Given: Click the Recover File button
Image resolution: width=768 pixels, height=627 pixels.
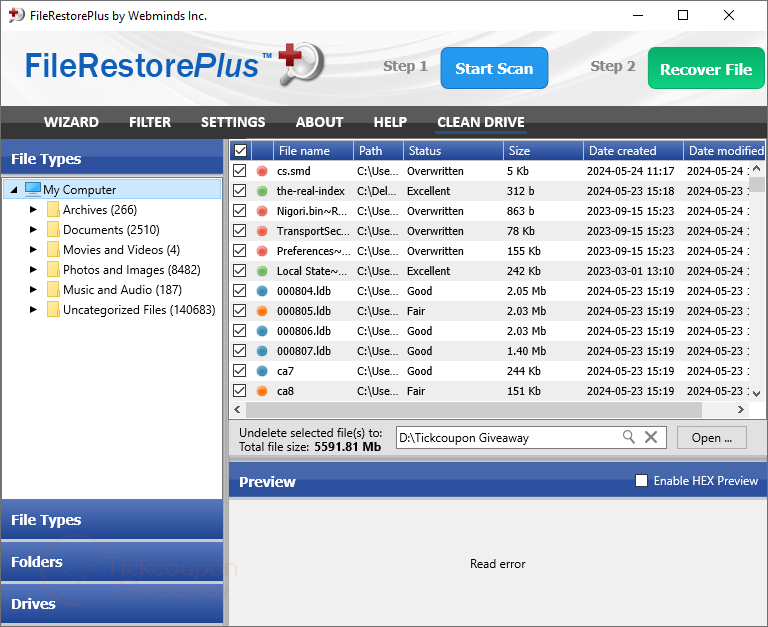Looking at the screenshot, I should 706,69.
